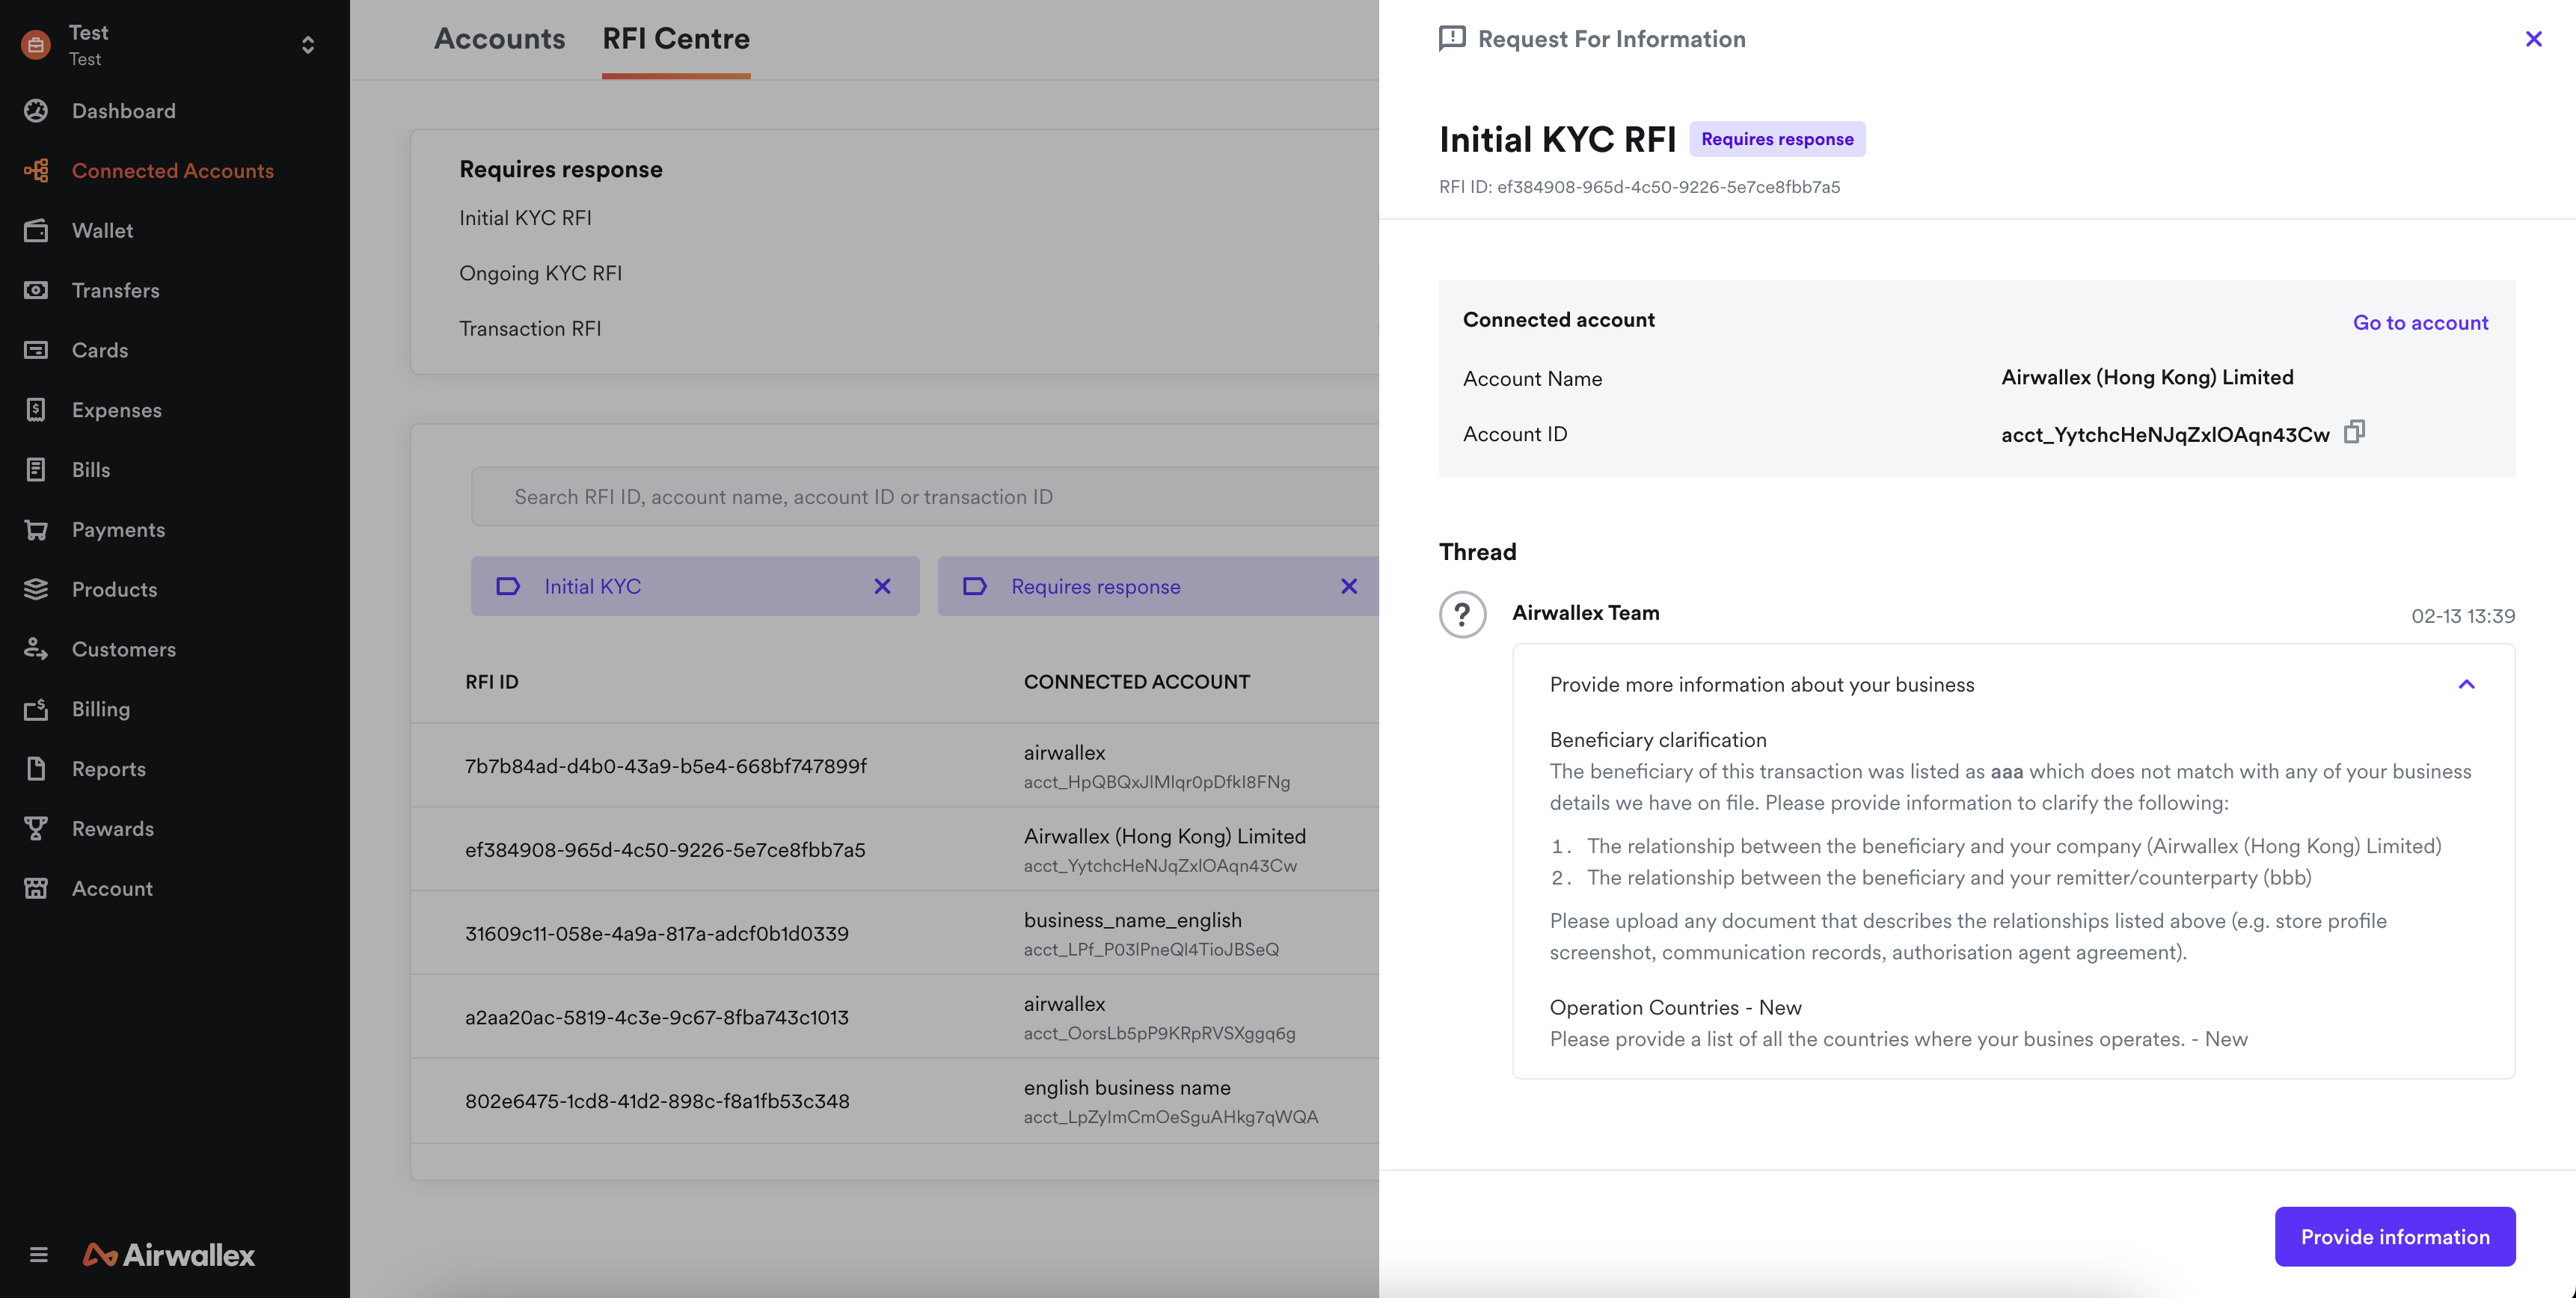Follow the Go to account link

[x=2420, y=323]
